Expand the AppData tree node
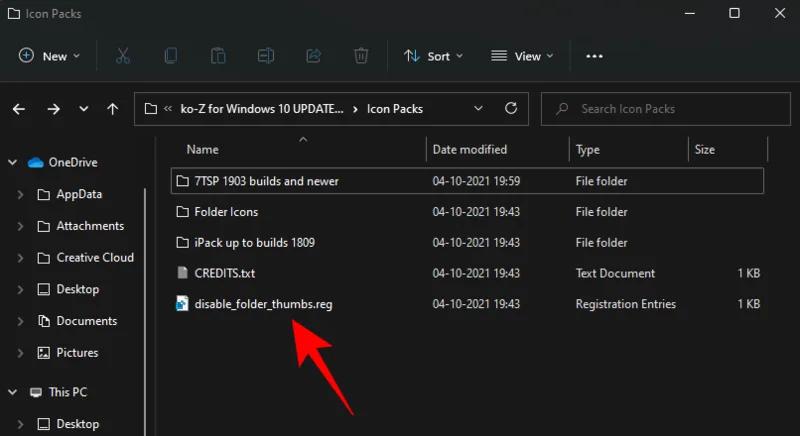This screenshot has width=800, height=436. click(x=20, y=194)
